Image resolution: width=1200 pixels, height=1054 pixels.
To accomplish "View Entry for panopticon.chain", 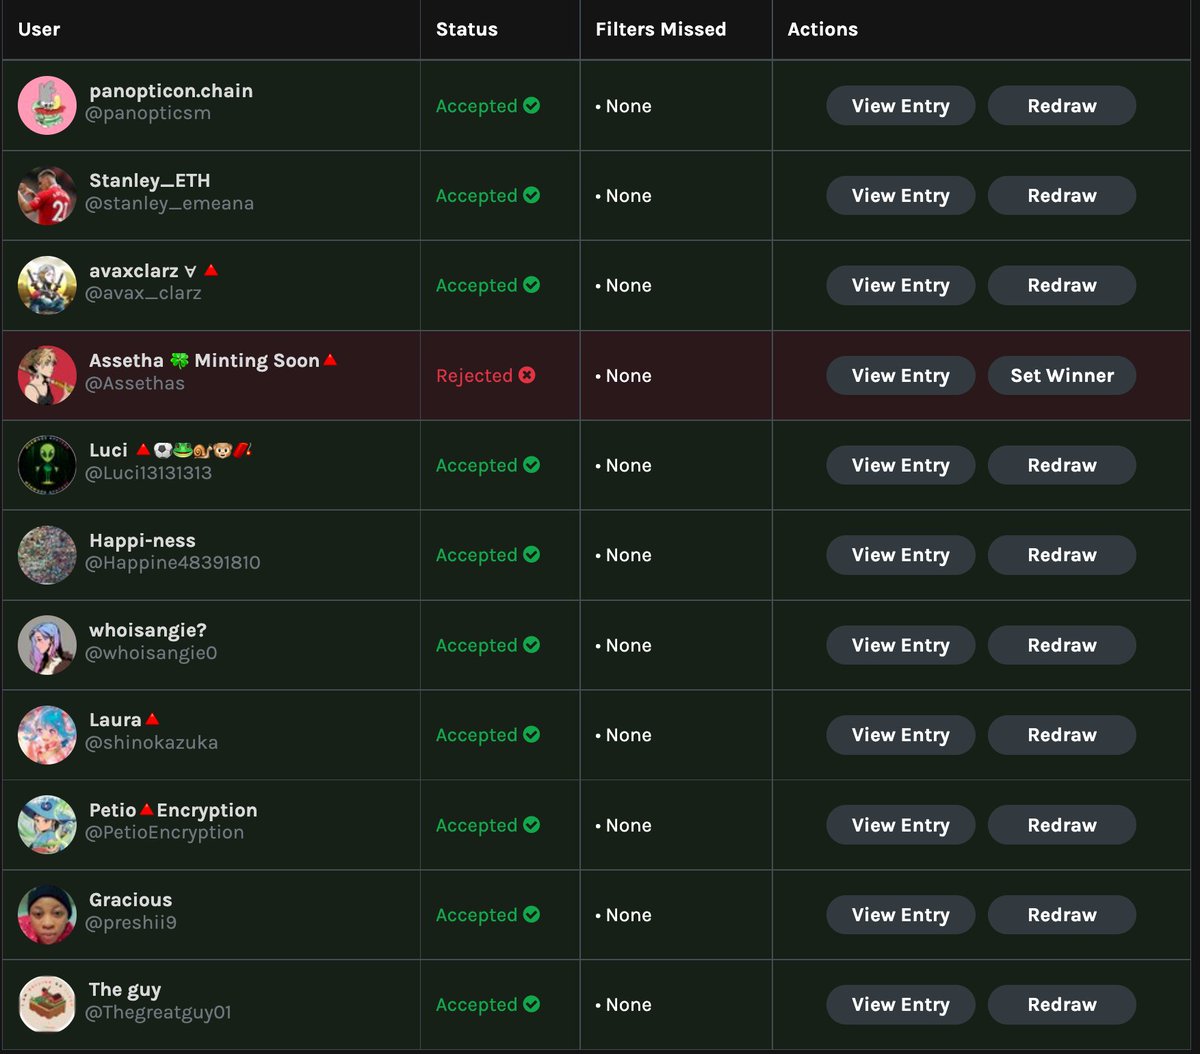I will 900,106.
